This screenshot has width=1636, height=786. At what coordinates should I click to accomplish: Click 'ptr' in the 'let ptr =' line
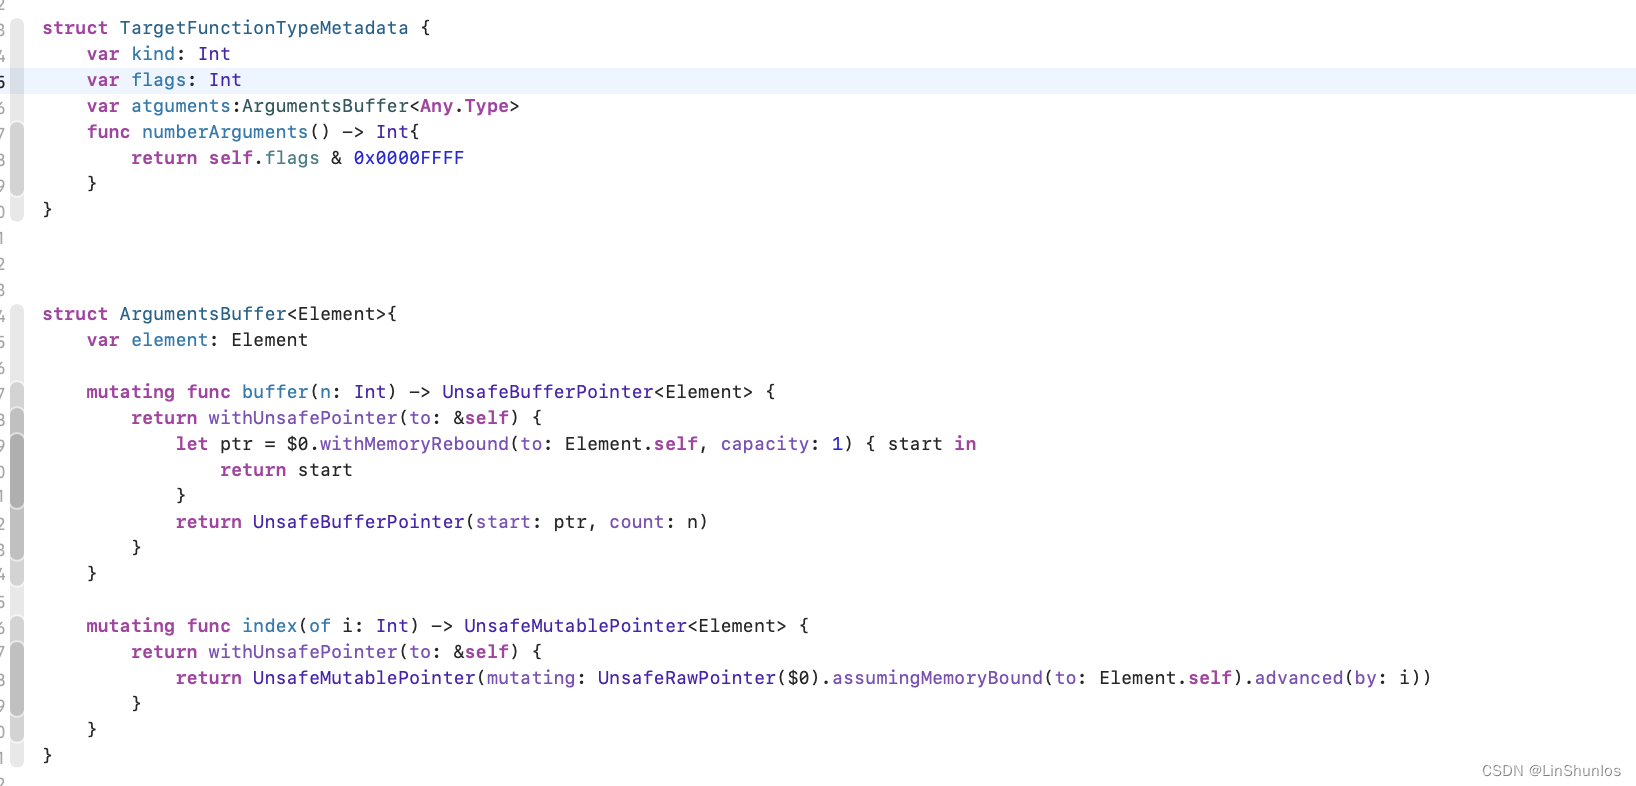click(x=236, y=444)
